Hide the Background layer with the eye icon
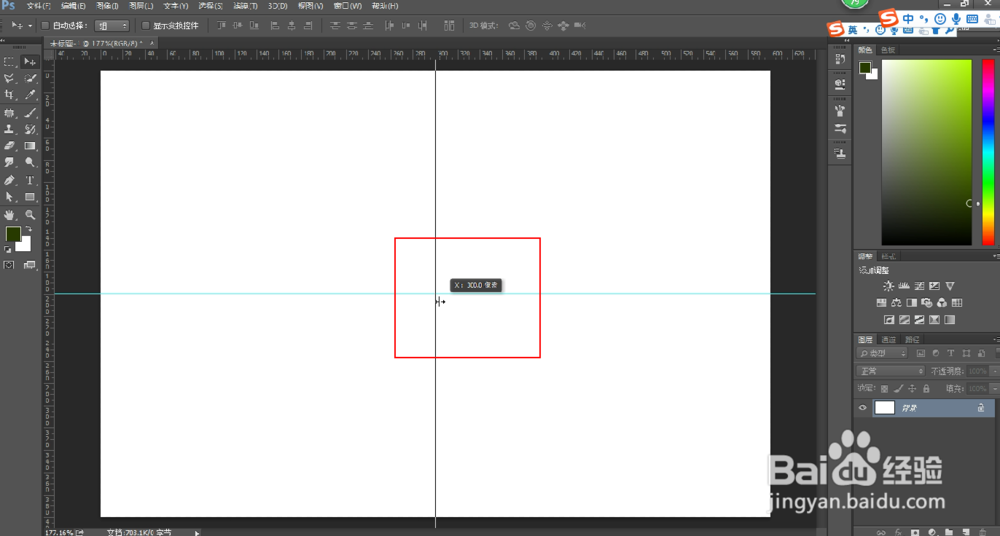Viewport: 1000px width, 536px height. pyautogui.click(x=863, y=408)
